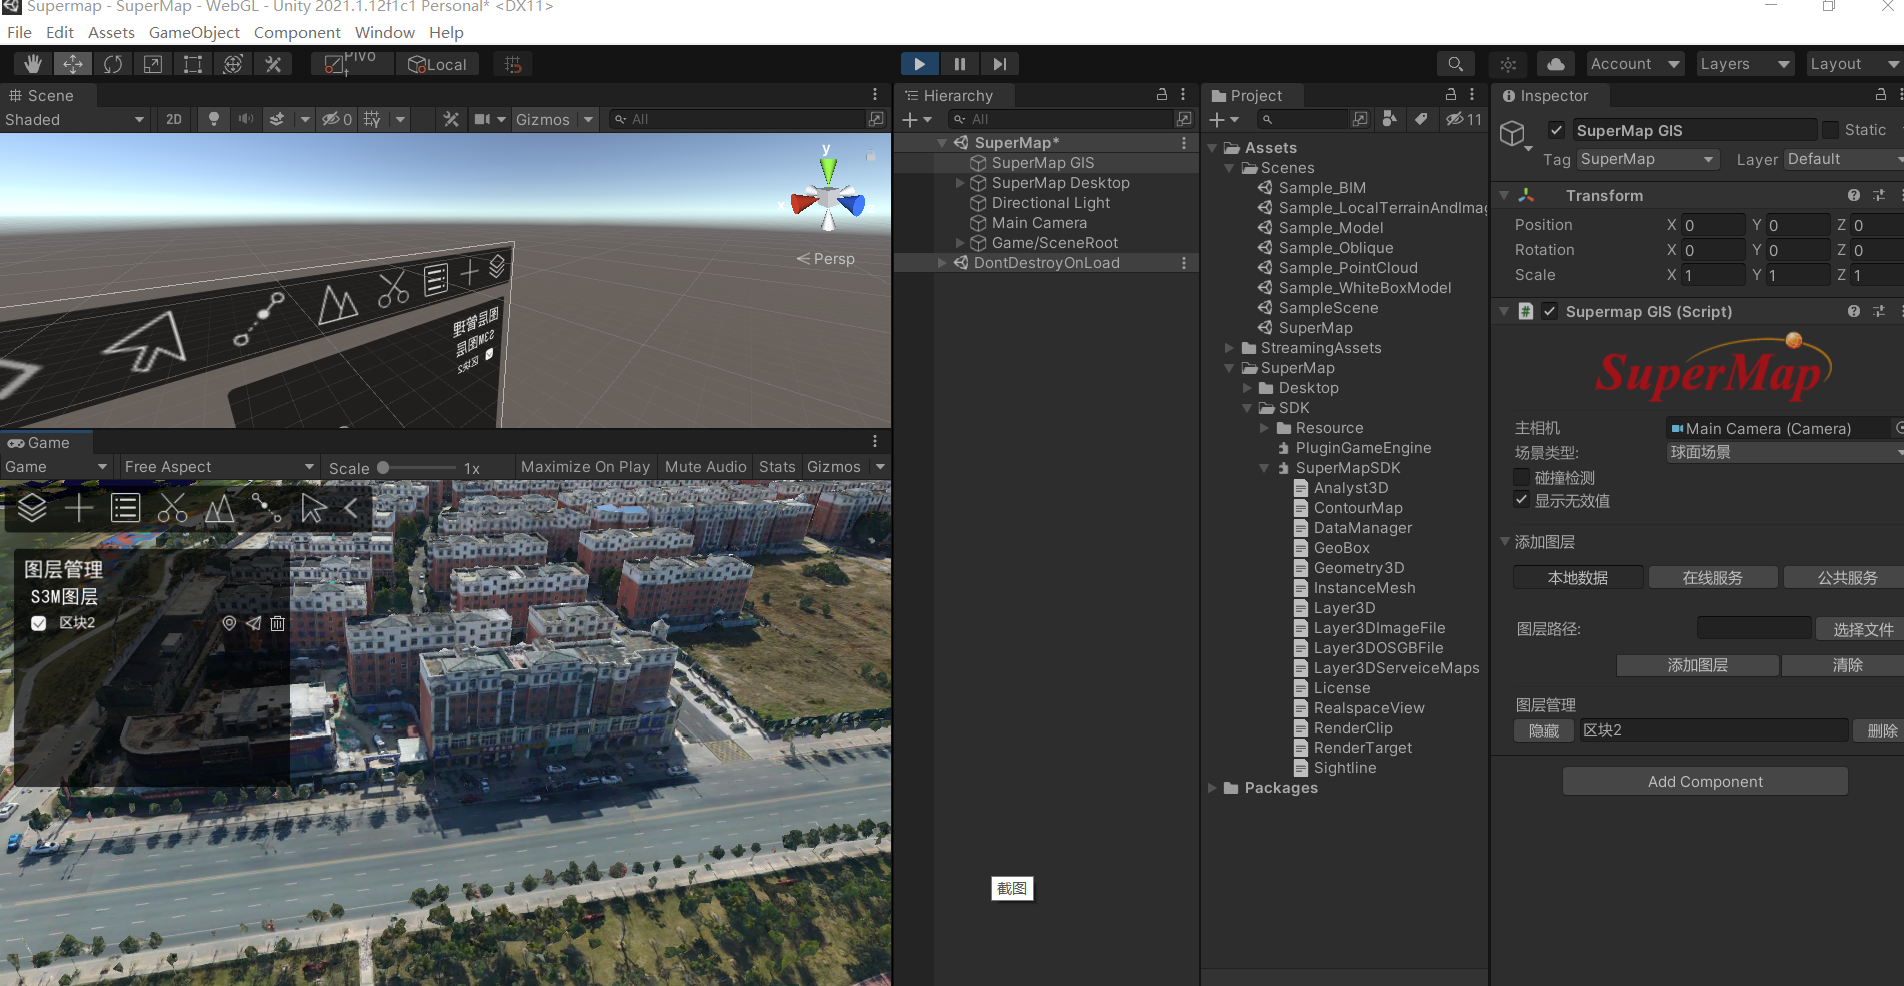Click terrain analysis icon in Game view
The width and height of the screenshot is (1904, 986).
click(219, 508)
